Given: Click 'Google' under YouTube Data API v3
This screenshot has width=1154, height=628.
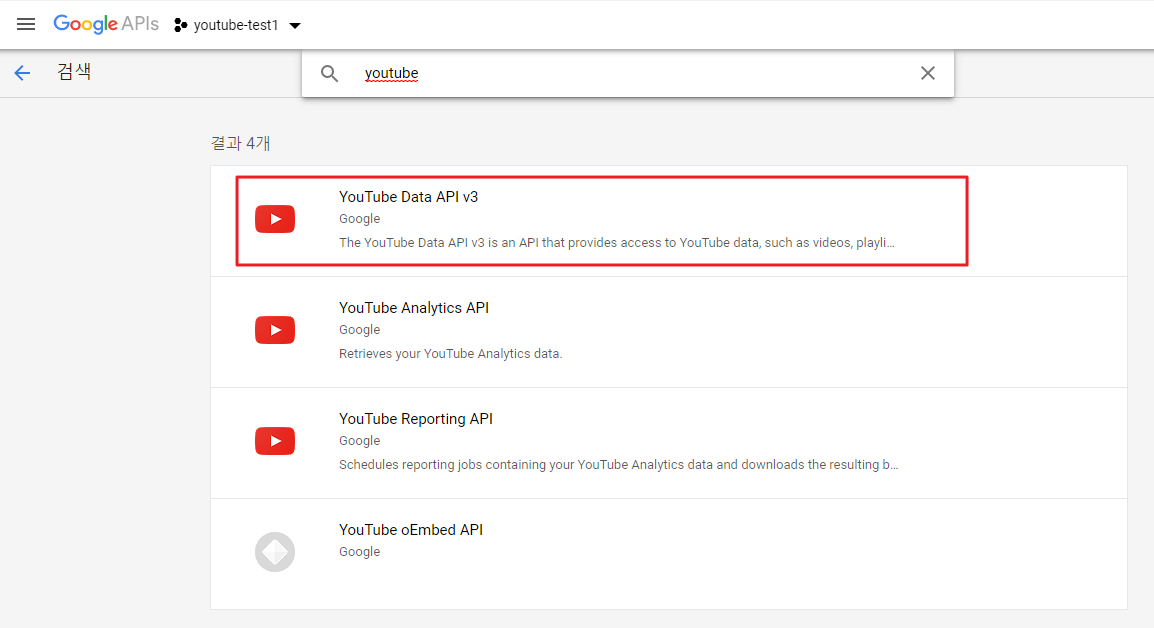Looking at the screenshot, I should [x=359, y=219].
